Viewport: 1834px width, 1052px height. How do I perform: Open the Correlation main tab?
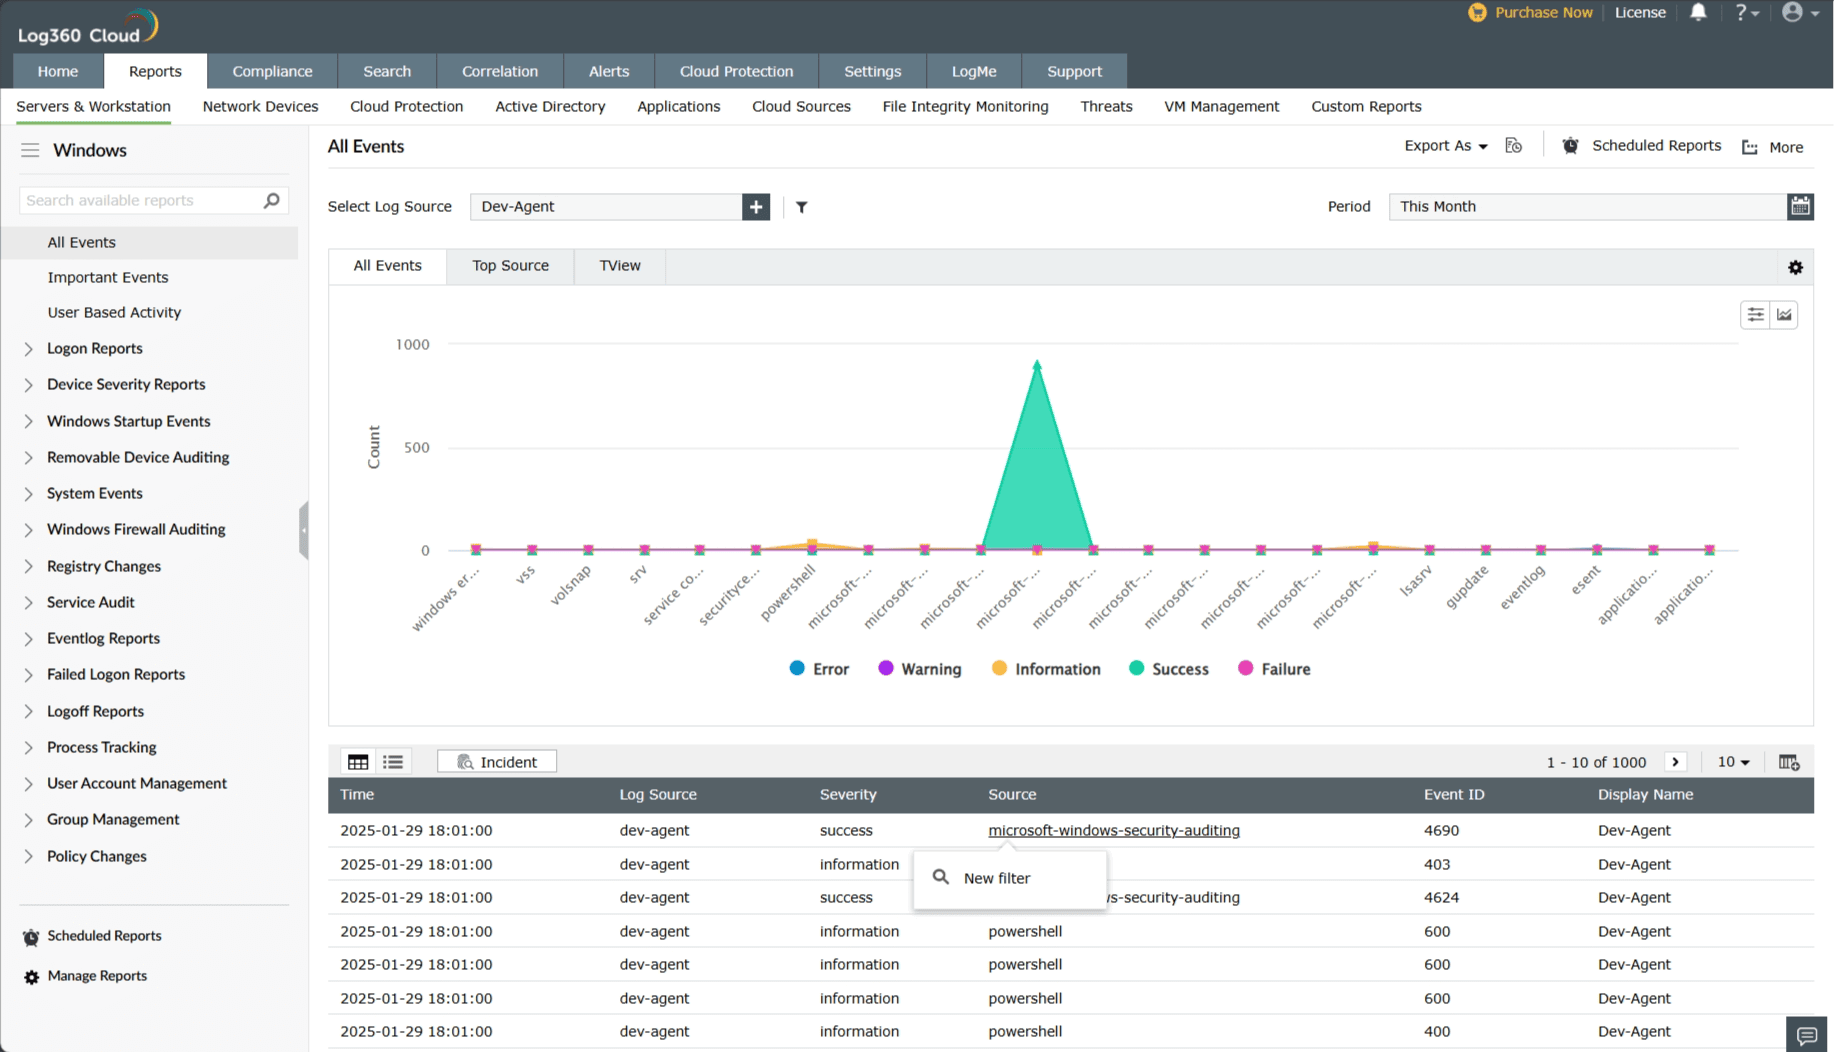coord(499,71)
